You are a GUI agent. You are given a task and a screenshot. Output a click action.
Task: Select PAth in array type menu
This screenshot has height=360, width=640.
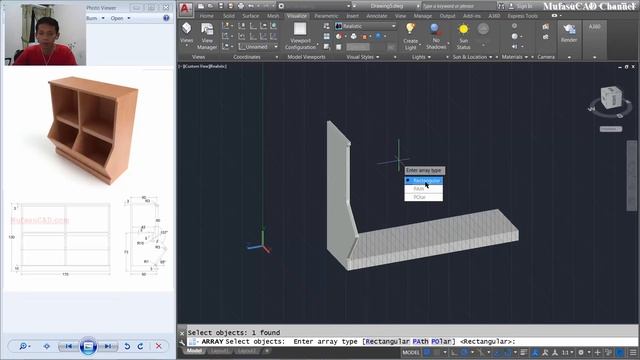pyautogui.click(x=424, y=189)
